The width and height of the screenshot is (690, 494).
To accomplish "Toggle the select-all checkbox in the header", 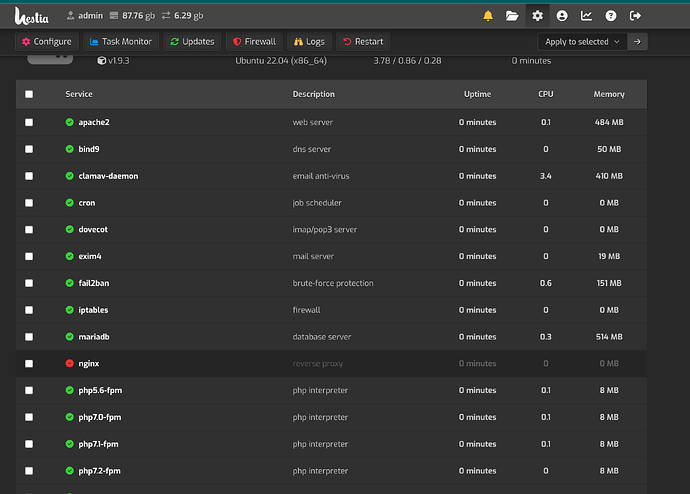I will pyautogui.click(x=29, y=94).
